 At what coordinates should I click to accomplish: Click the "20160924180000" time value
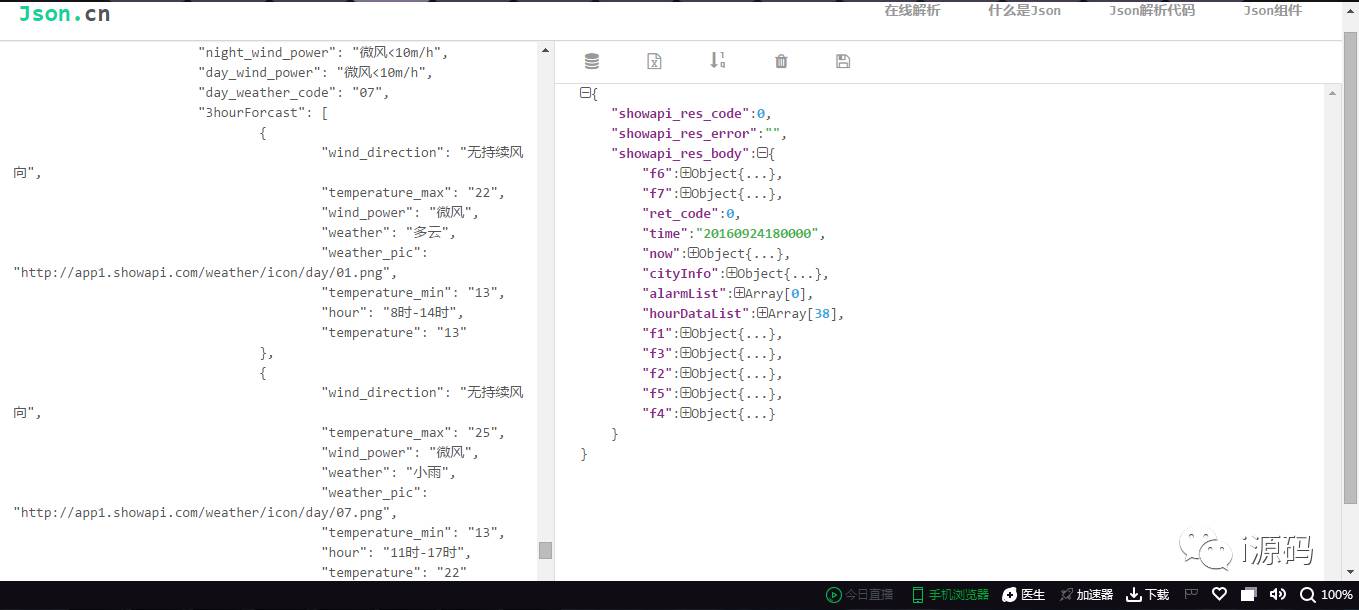757,233
